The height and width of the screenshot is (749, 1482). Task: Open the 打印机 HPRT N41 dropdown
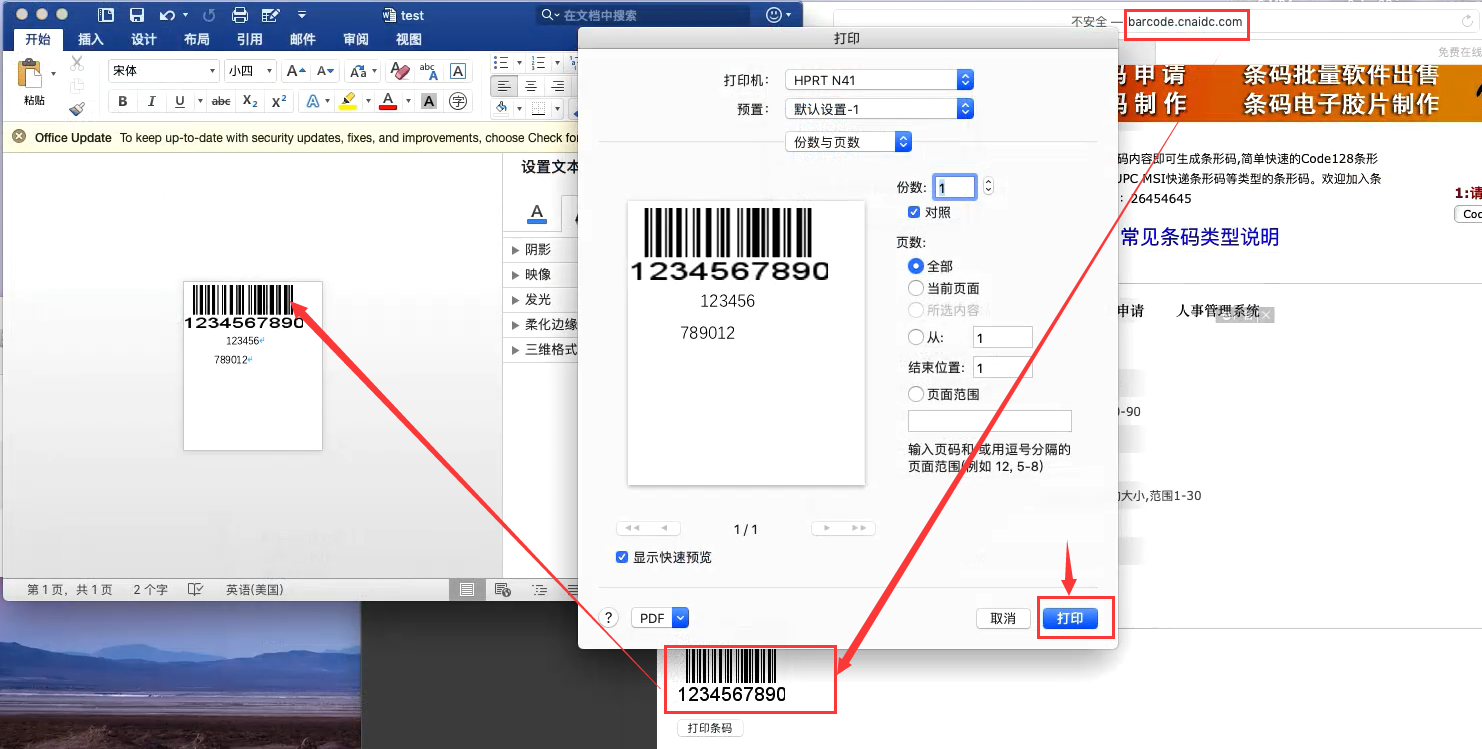pyautogui.click(x=880, y=80)
